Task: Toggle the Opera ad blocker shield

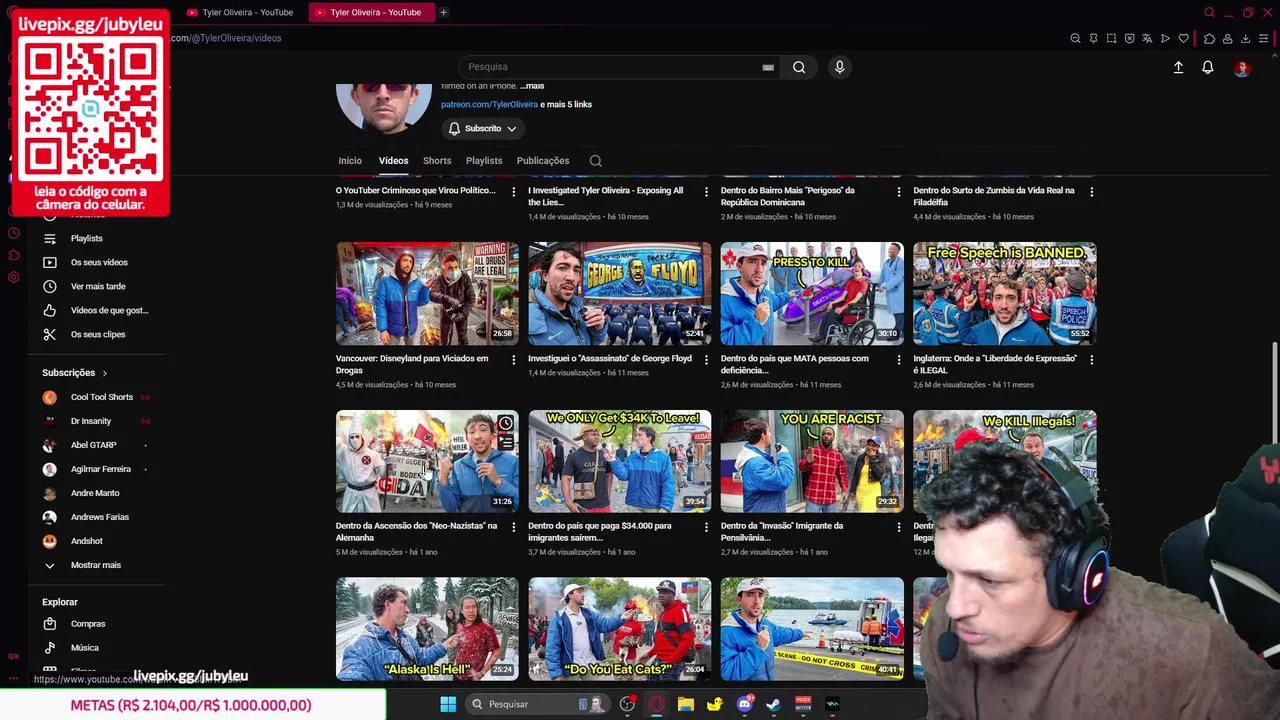Action: (x=1129, y=39)
